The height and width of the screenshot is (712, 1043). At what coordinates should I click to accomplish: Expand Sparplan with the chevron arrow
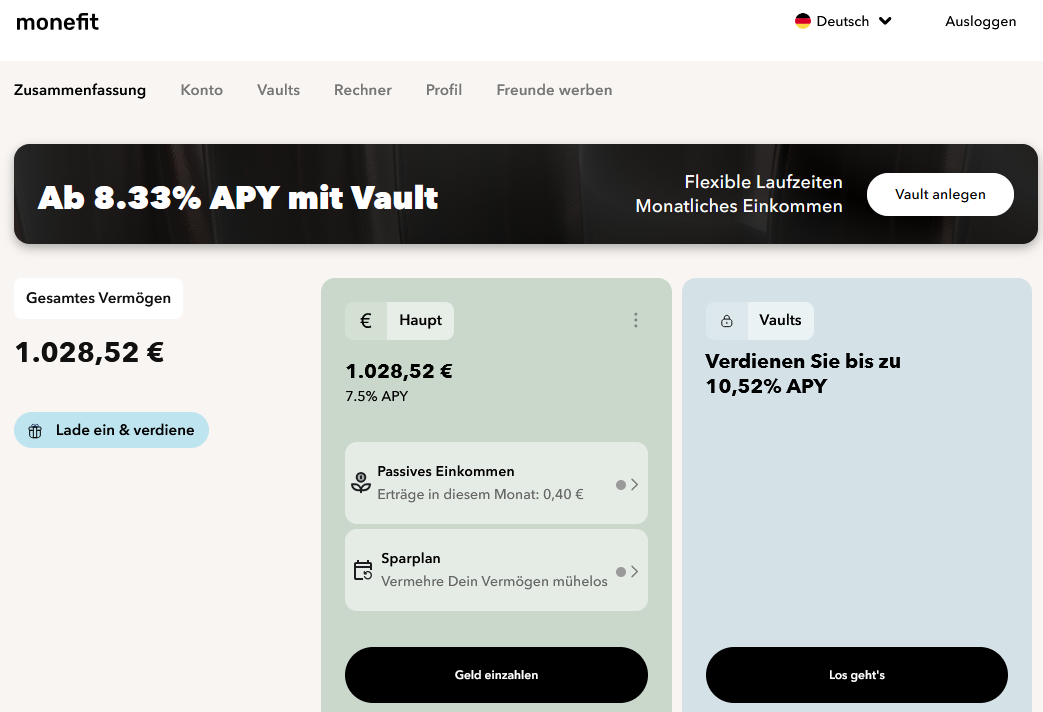click(634, 571)
